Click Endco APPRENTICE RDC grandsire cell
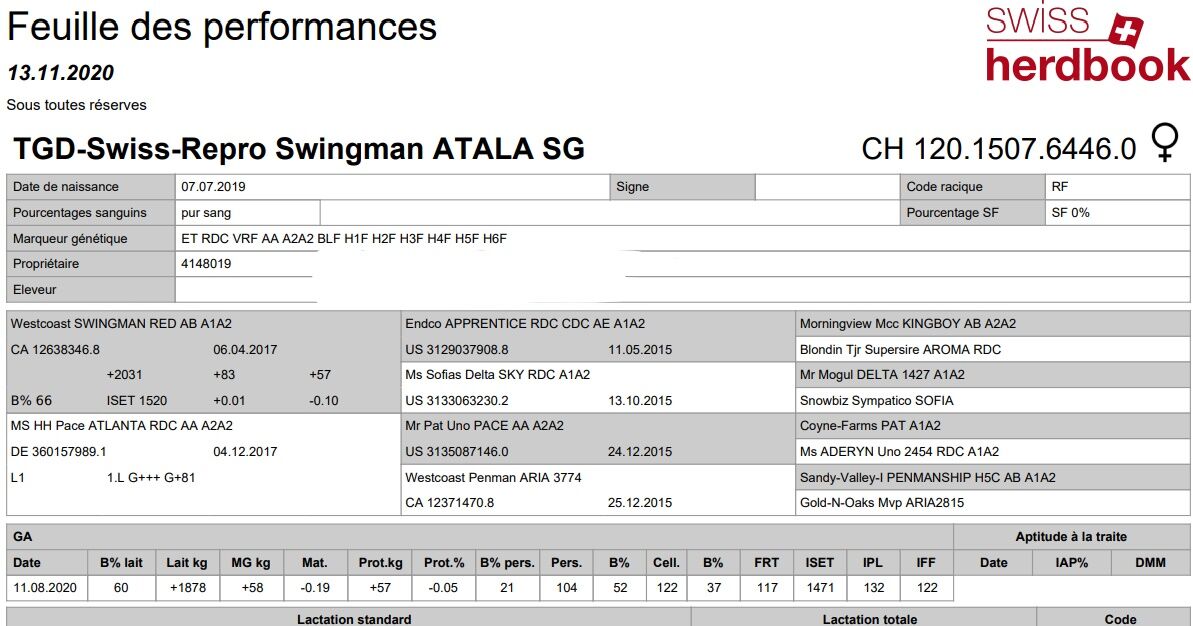 (x=524, y=324)
